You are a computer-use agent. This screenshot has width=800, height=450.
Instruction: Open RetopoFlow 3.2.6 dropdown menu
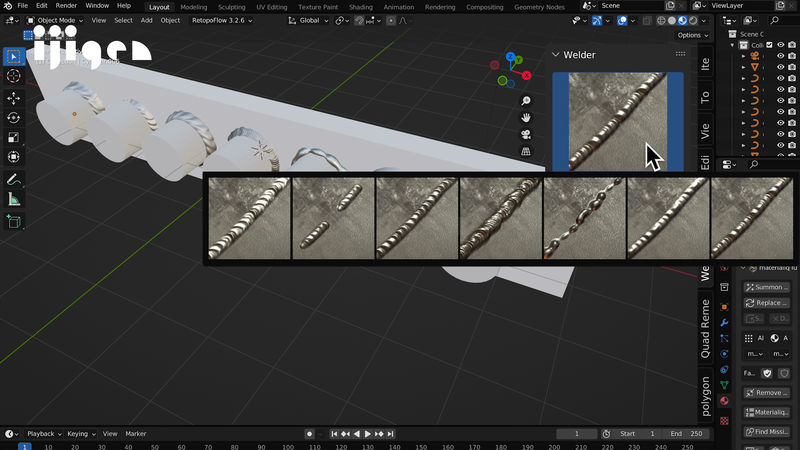click(222, 20)
